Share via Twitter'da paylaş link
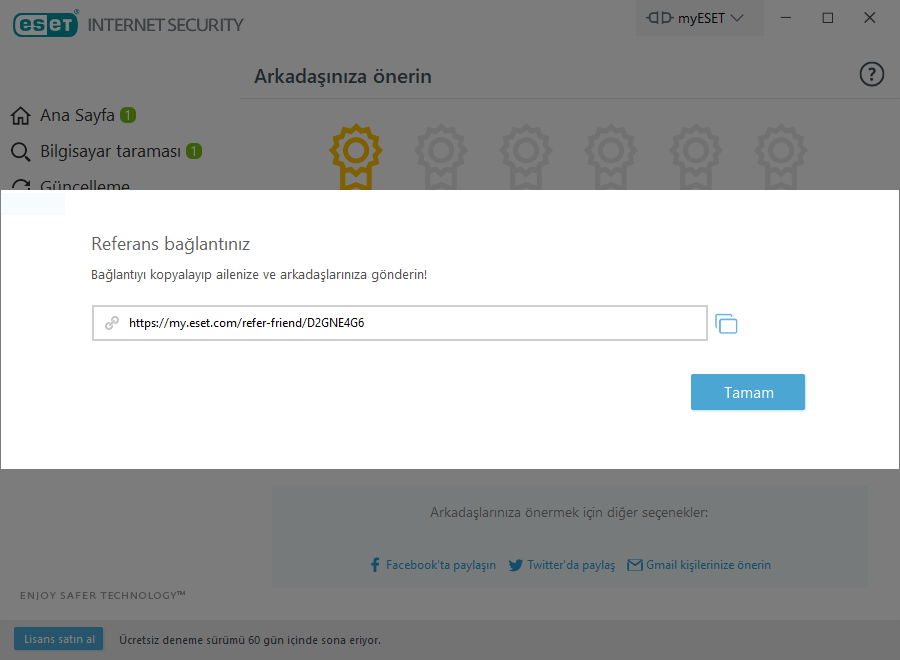This screenshot has width=900, height=660. (x=571, y=565)
